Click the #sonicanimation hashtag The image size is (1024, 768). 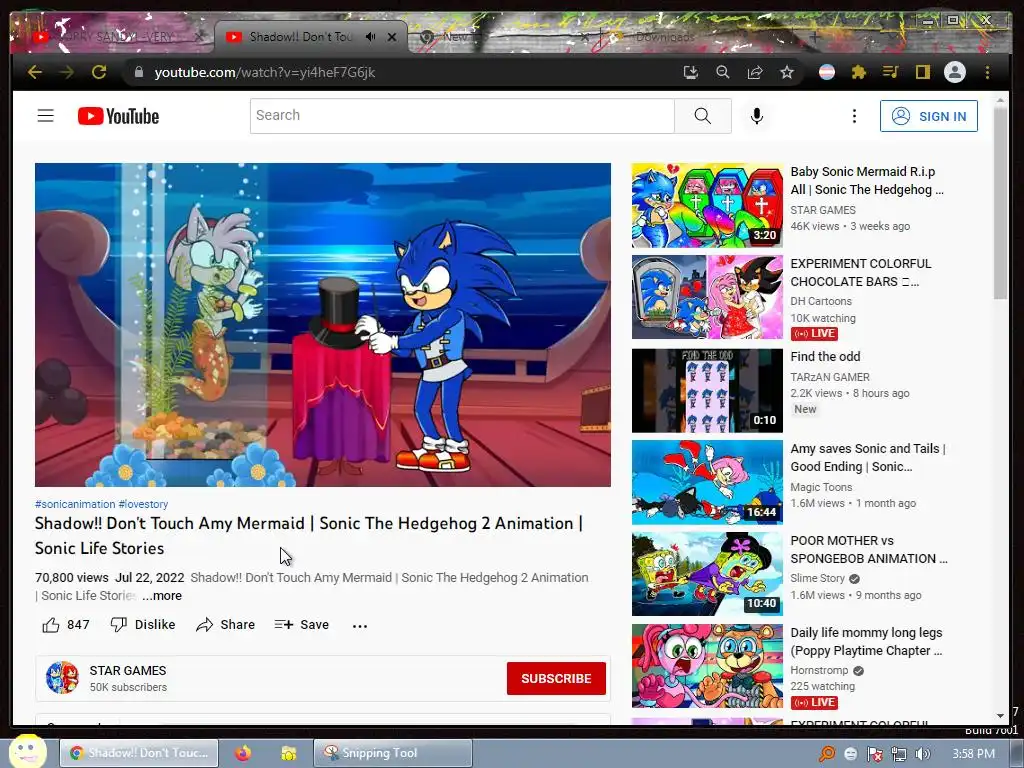(75, 504)
